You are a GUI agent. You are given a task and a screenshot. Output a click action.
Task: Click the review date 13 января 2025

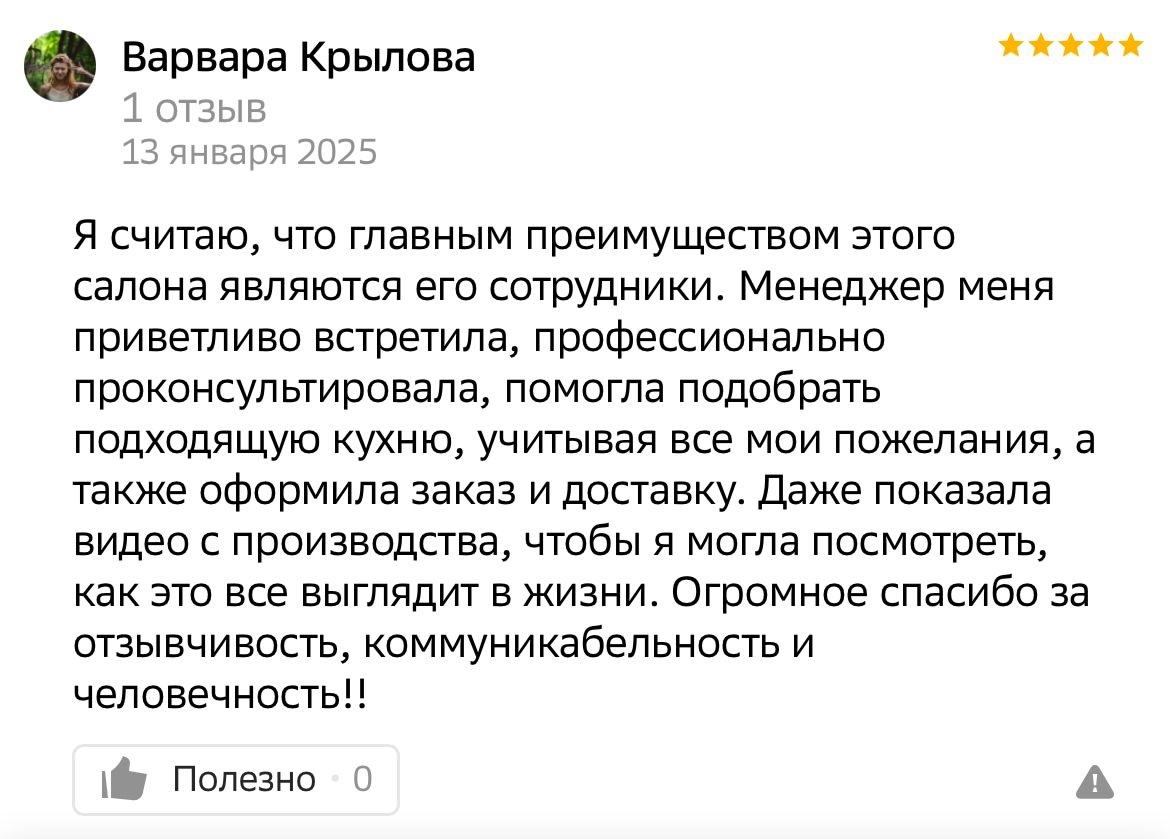249,152
